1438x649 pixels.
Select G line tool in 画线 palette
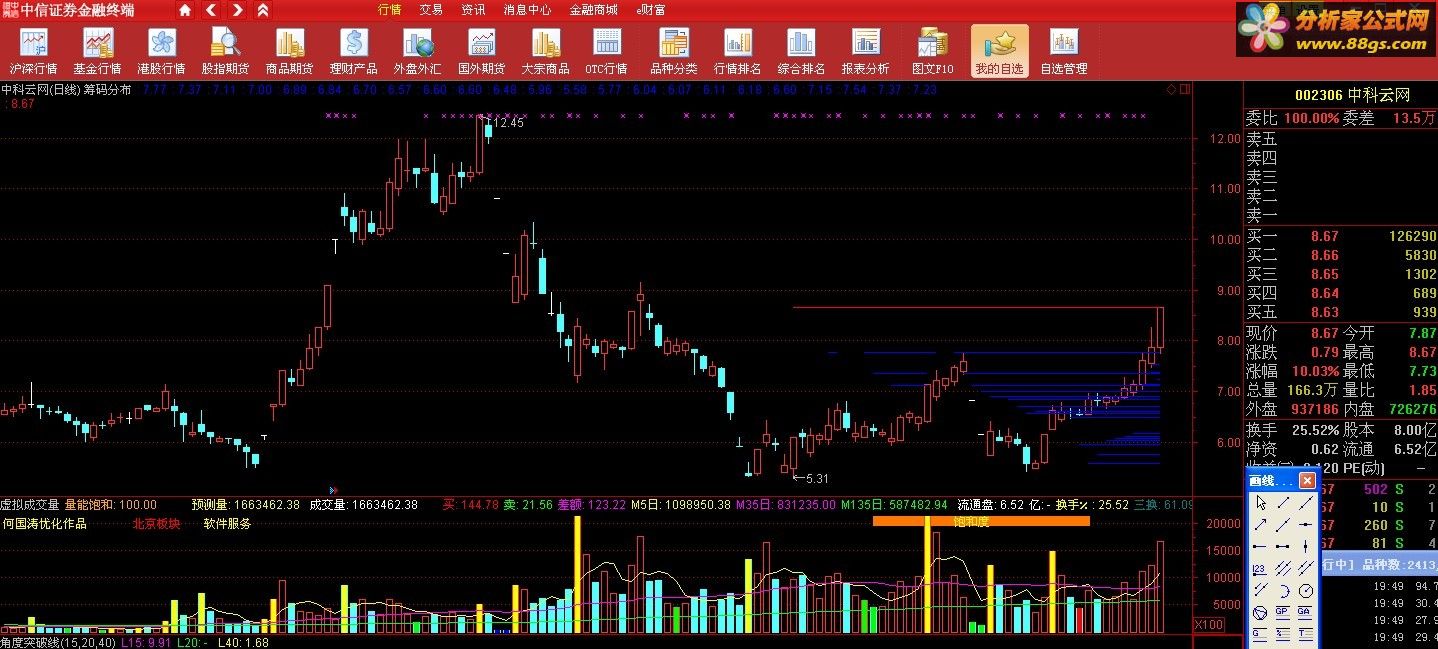pyautogui.click(x=1261, y=634)
